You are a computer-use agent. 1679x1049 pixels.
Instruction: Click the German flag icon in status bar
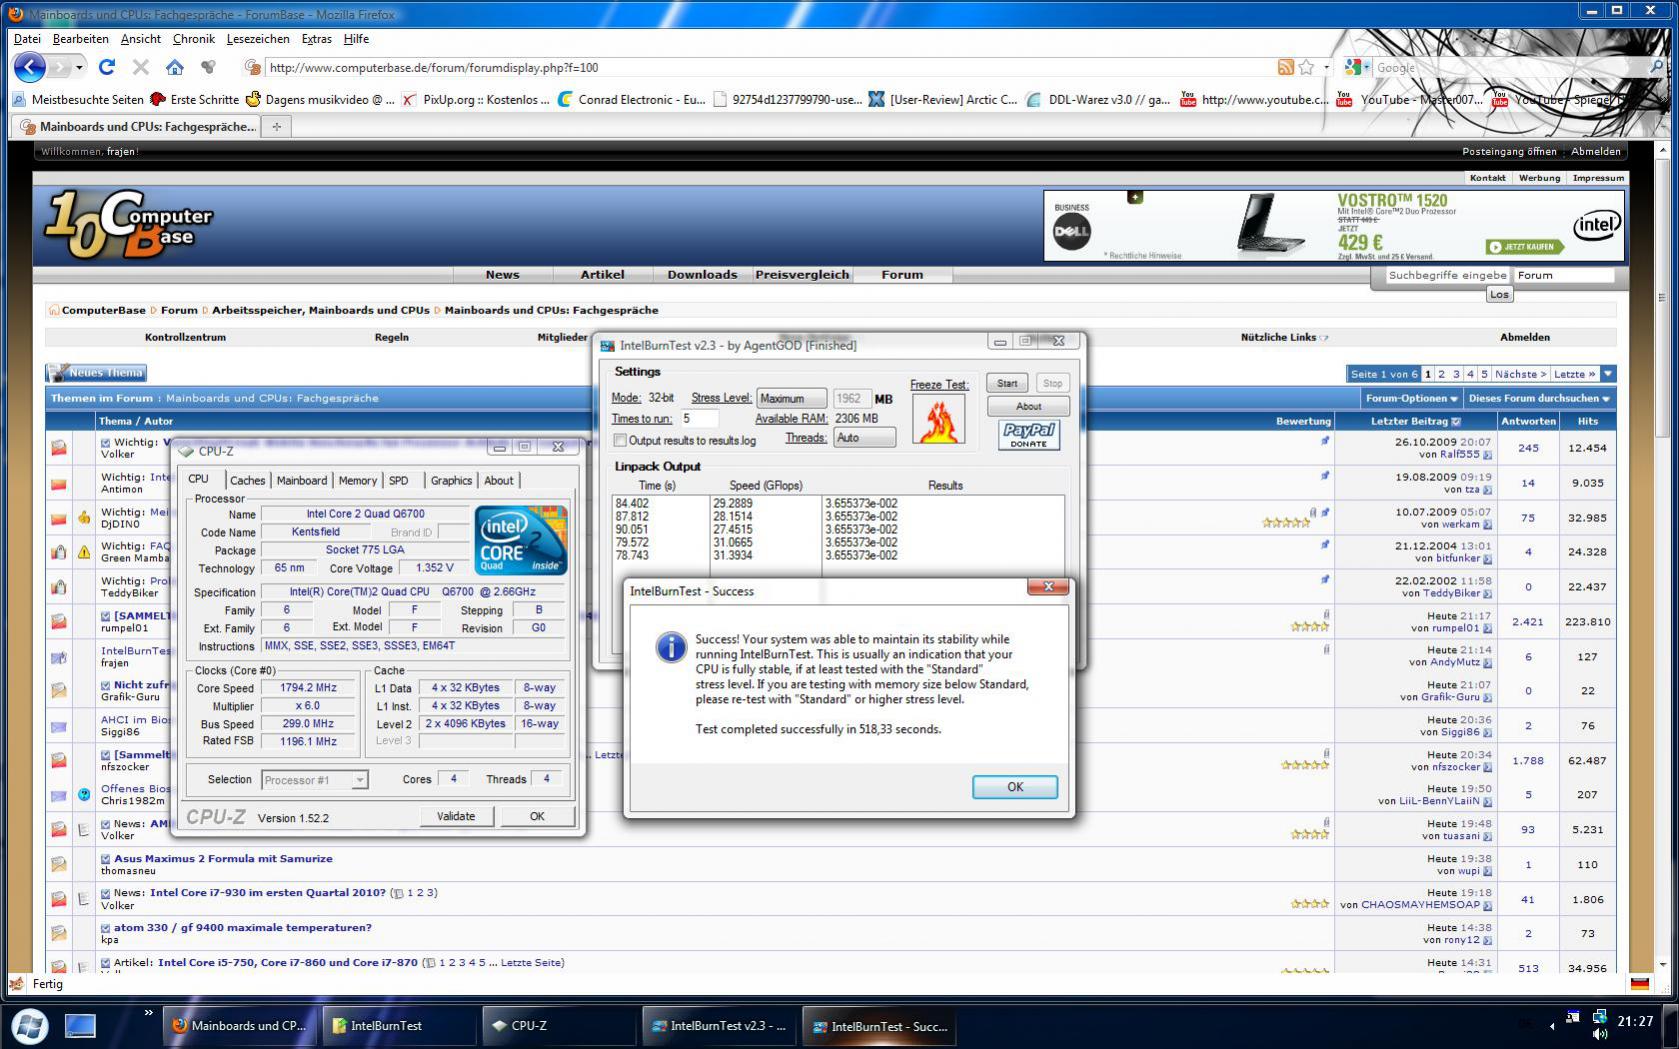1639,984
